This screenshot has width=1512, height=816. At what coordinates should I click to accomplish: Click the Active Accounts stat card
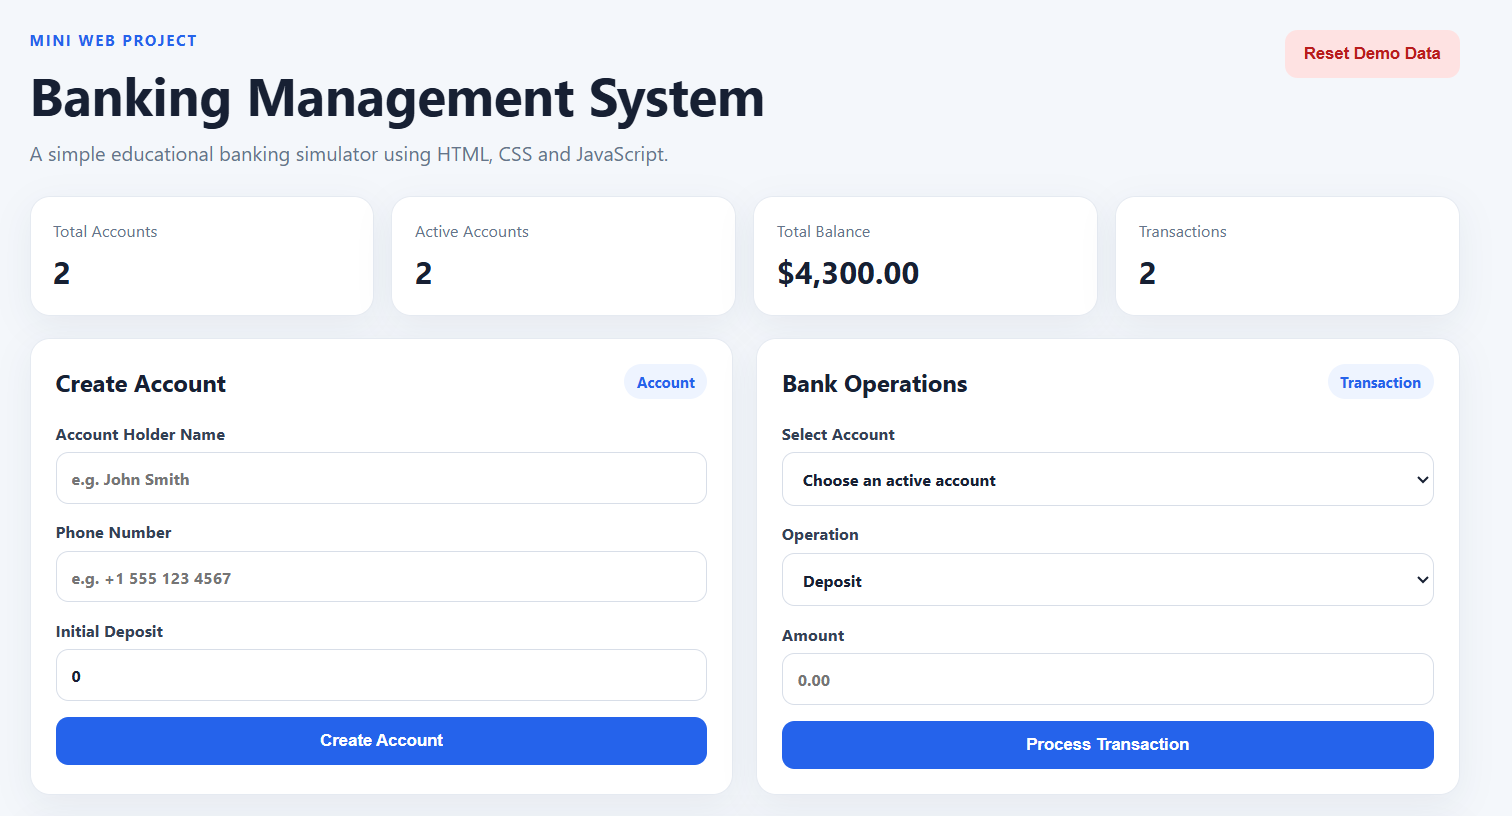pos(563,256)
